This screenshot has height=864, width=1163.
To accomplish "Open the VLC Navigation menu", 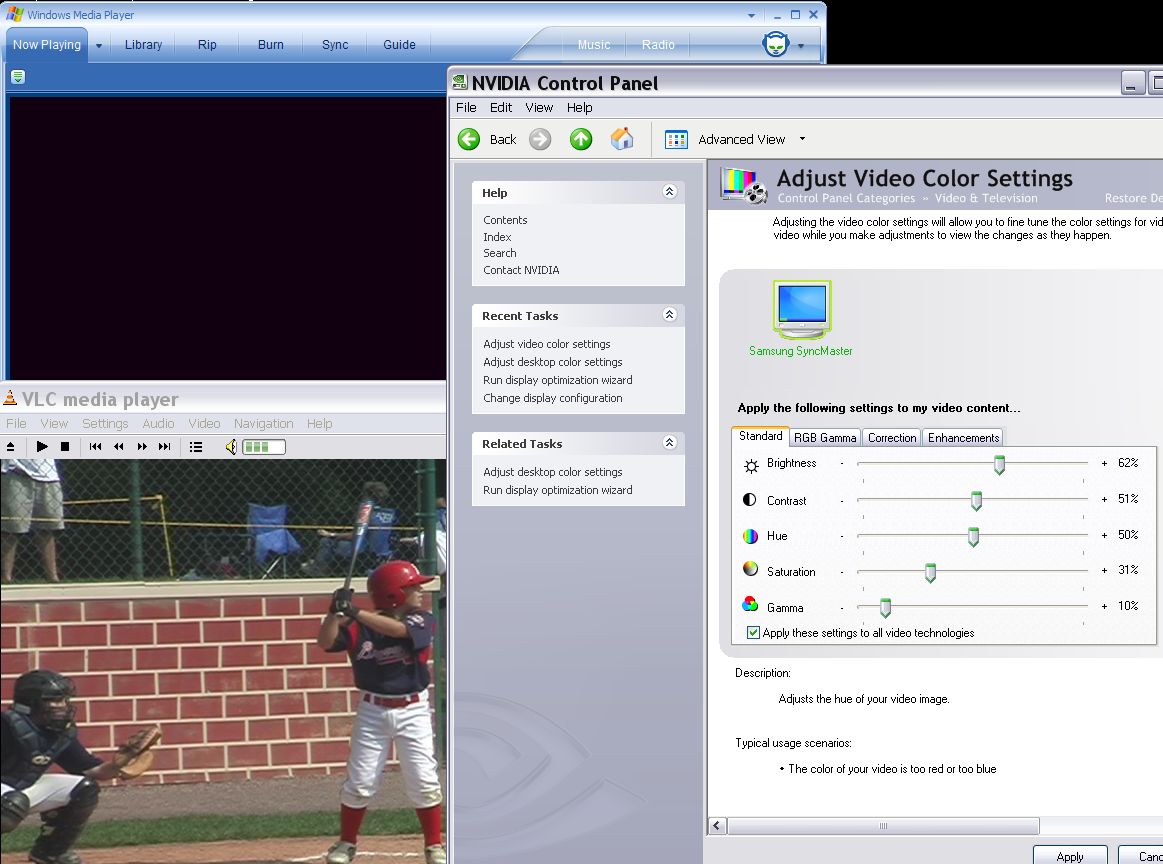I will (263, 423).
